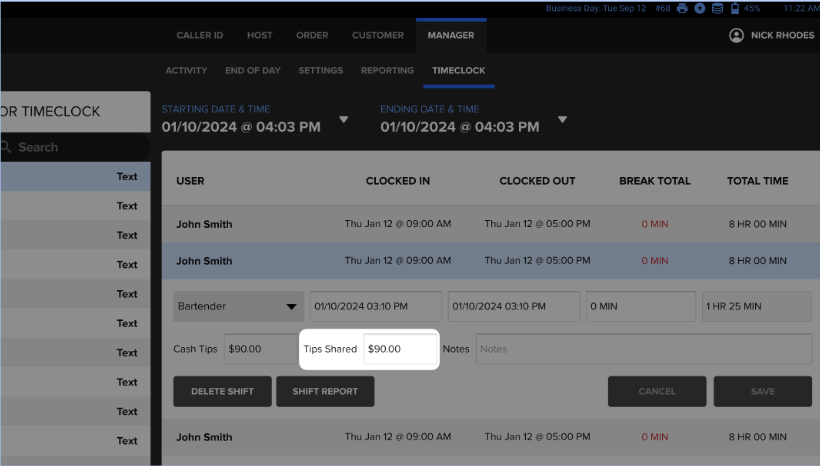Click the circular status icon beside the printer
This screenshot has height=466, width=820.
700,8
